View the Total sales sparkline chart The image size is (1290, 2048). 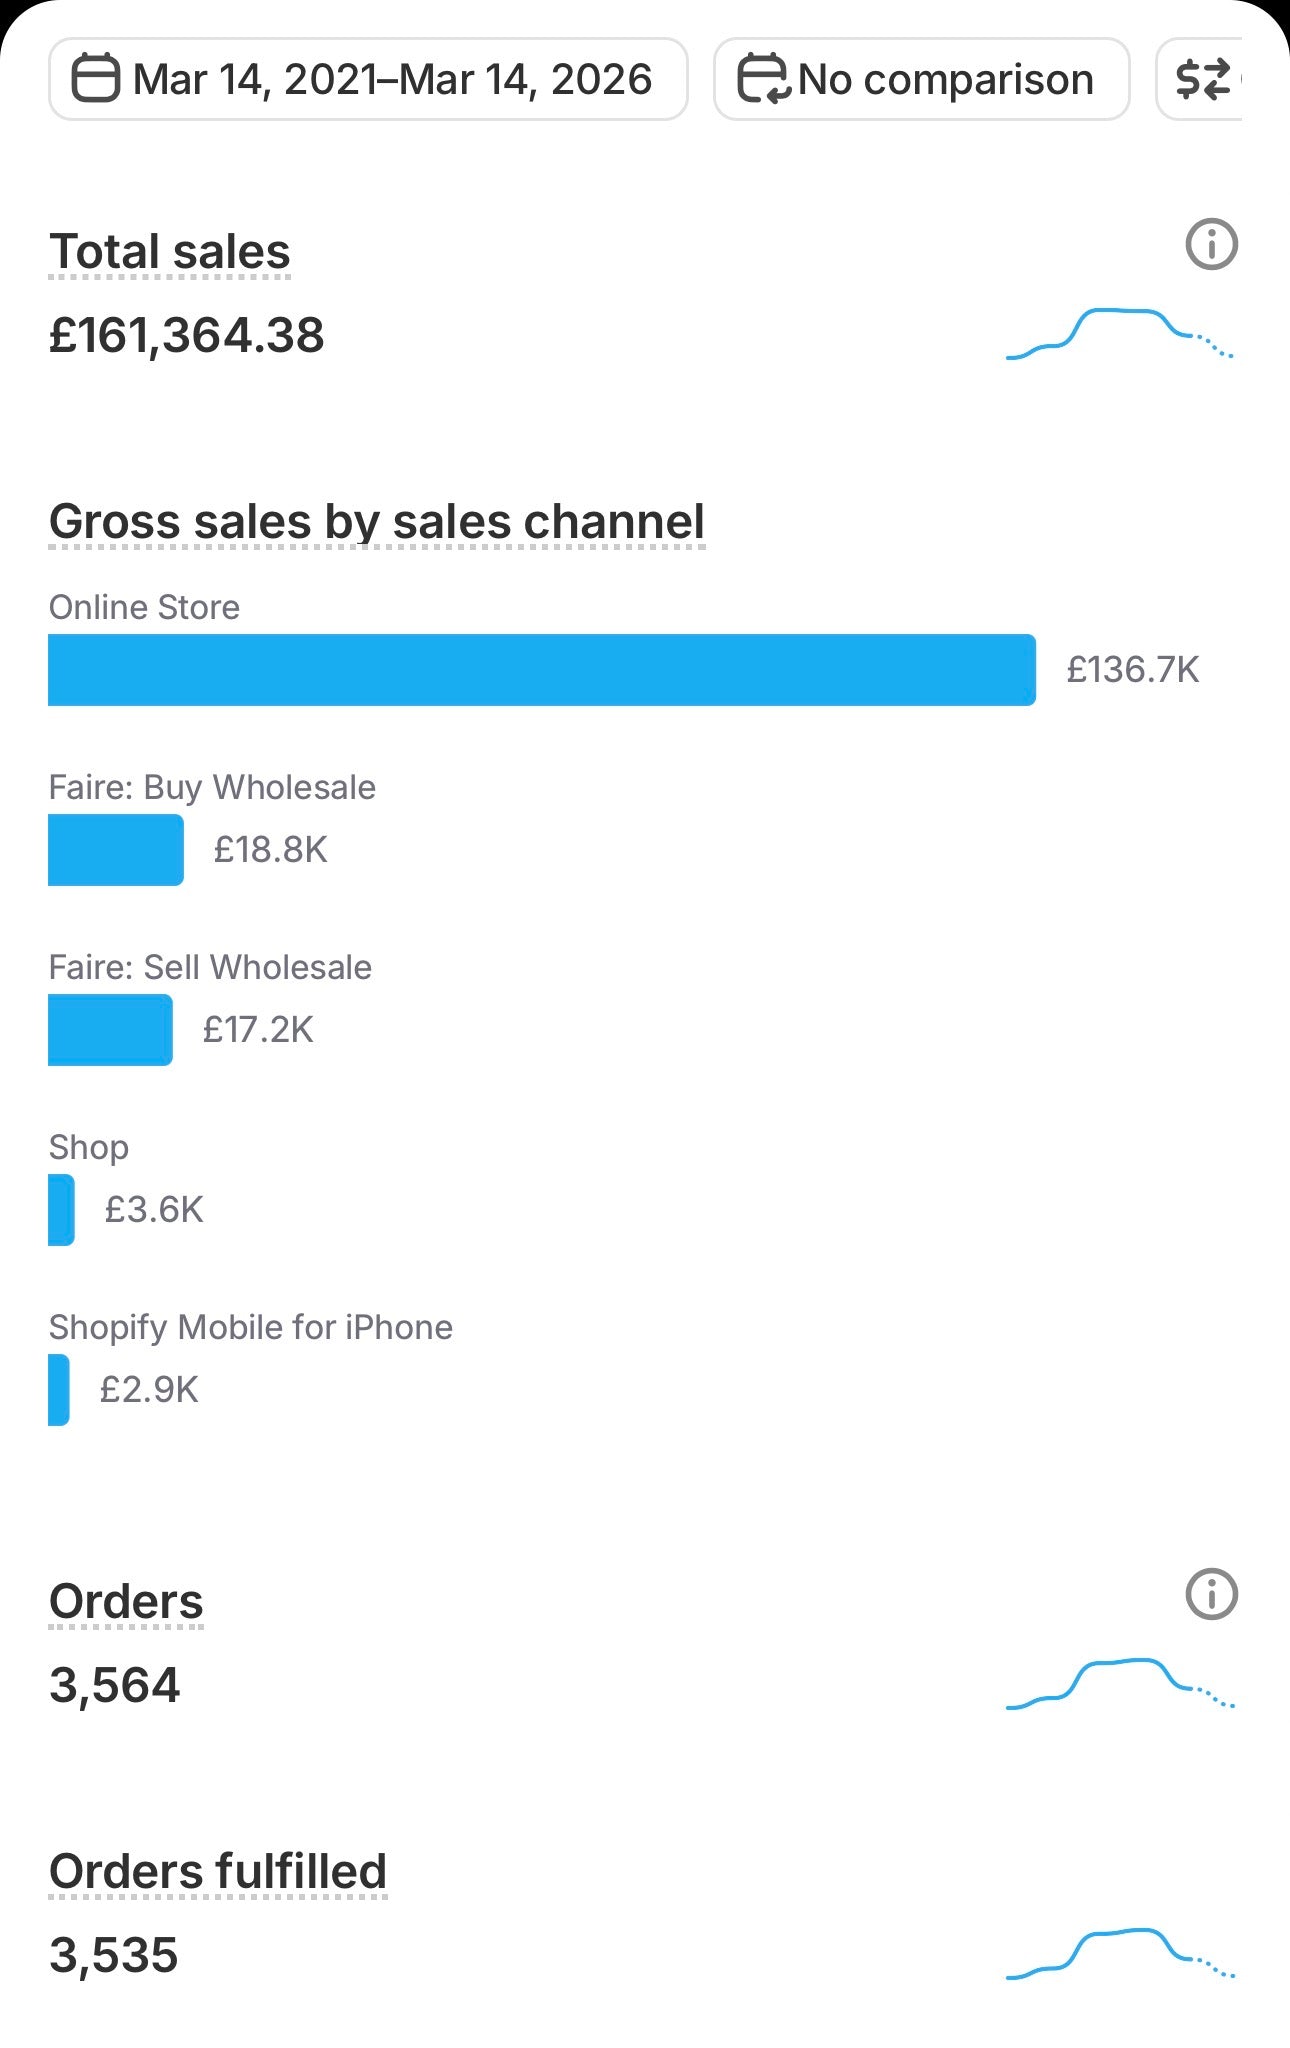point(1119,334)
